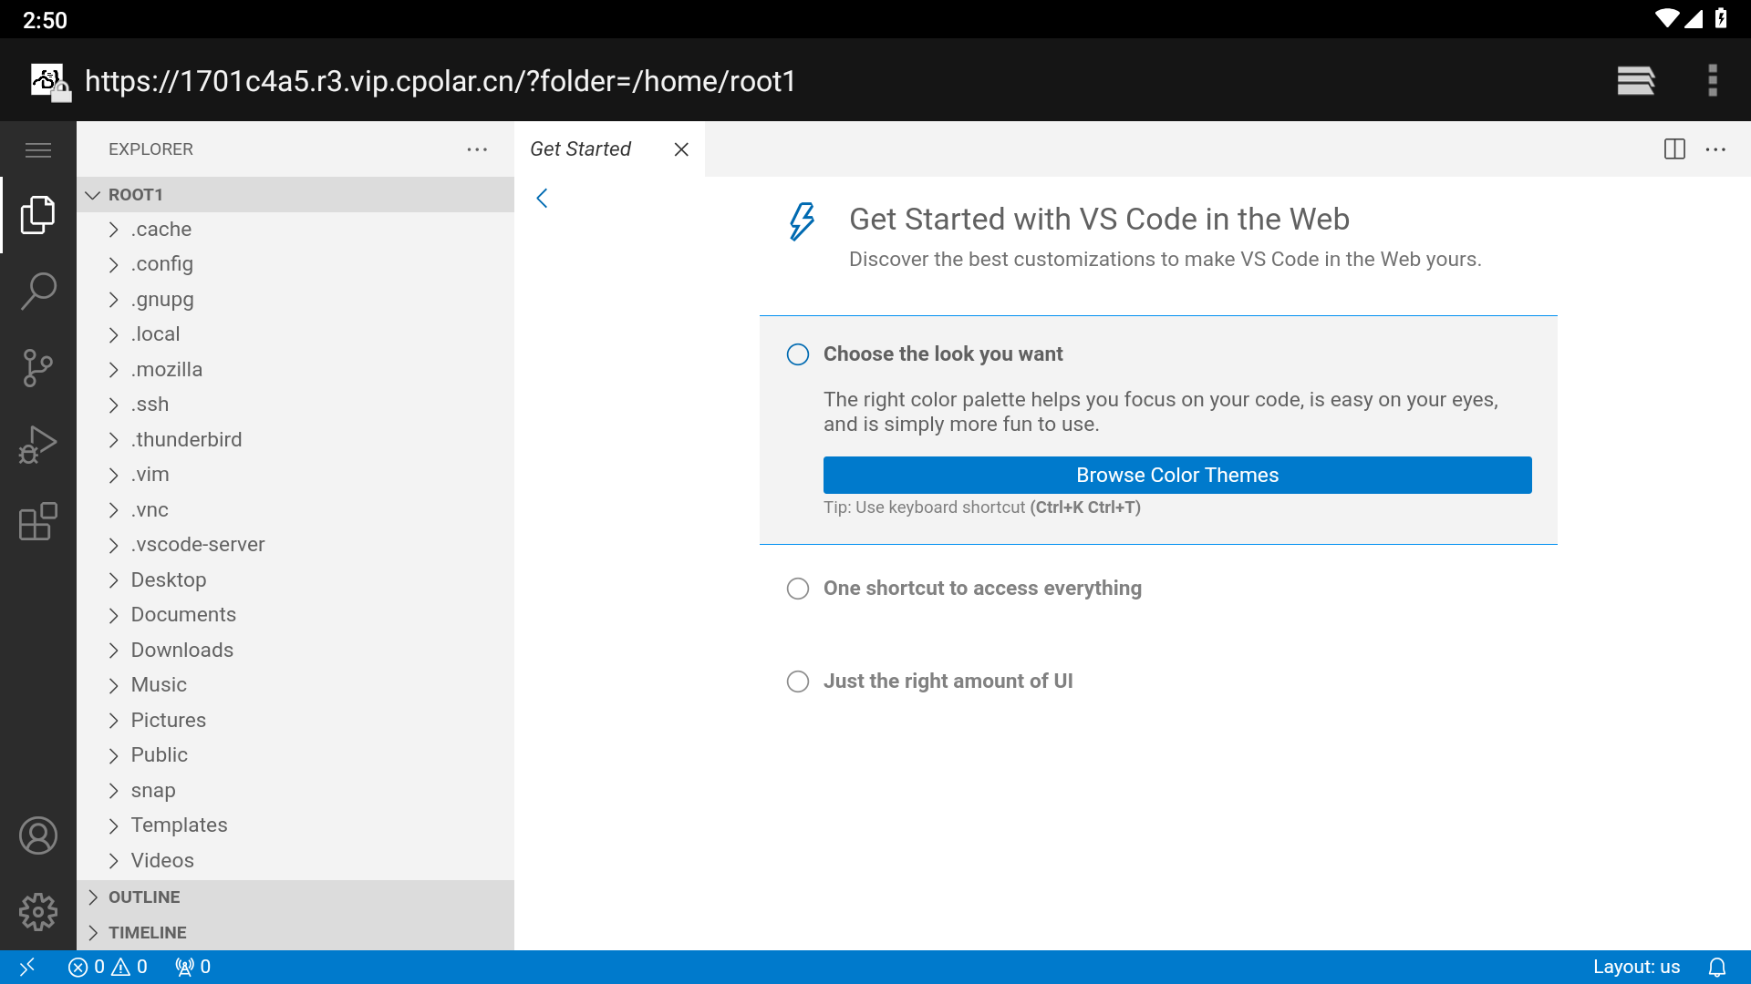Switch to the Get Started tab
This screenshot has width=1751, height=984.
tap(580, 149)
